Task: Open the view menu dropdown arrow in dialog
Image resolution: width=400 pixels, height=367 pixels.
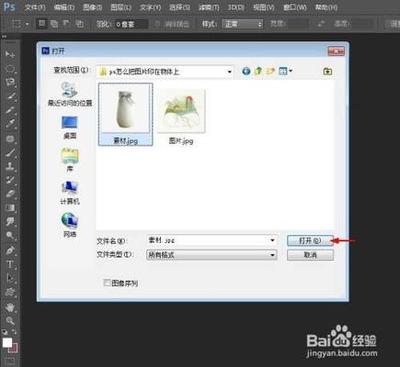Action: (x=291, y=71)
